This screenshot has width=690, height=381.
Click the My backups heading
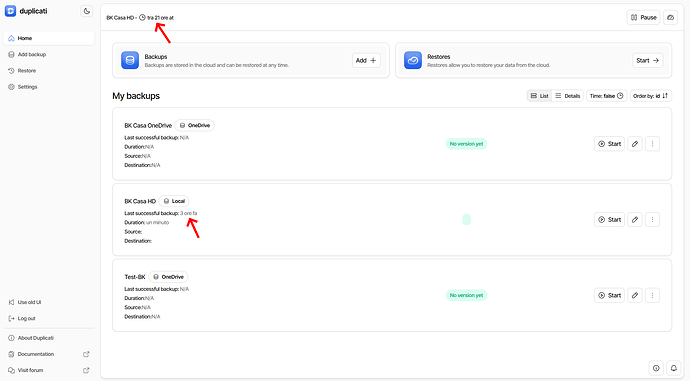point(136,96)
